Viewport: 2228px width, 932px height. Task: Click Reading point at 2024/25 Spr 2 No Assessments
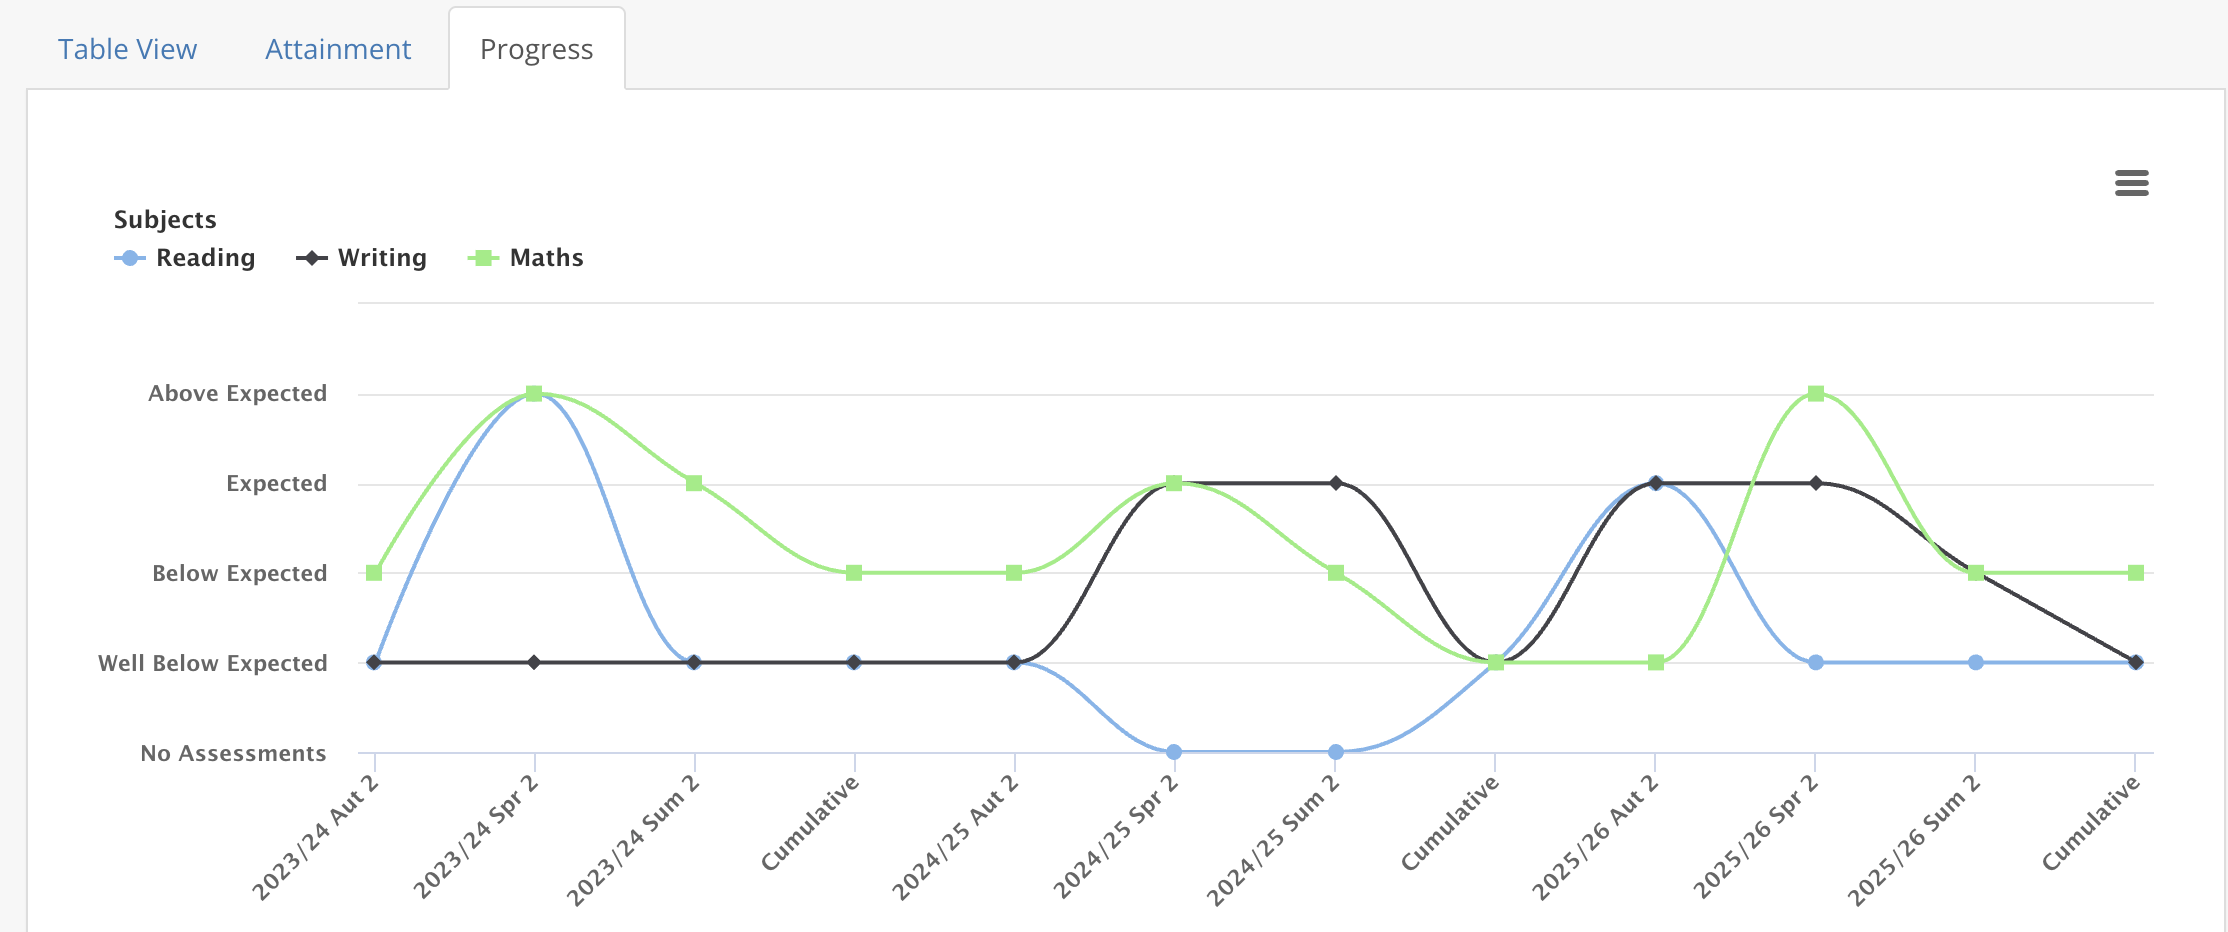(x=1174, y=752)
